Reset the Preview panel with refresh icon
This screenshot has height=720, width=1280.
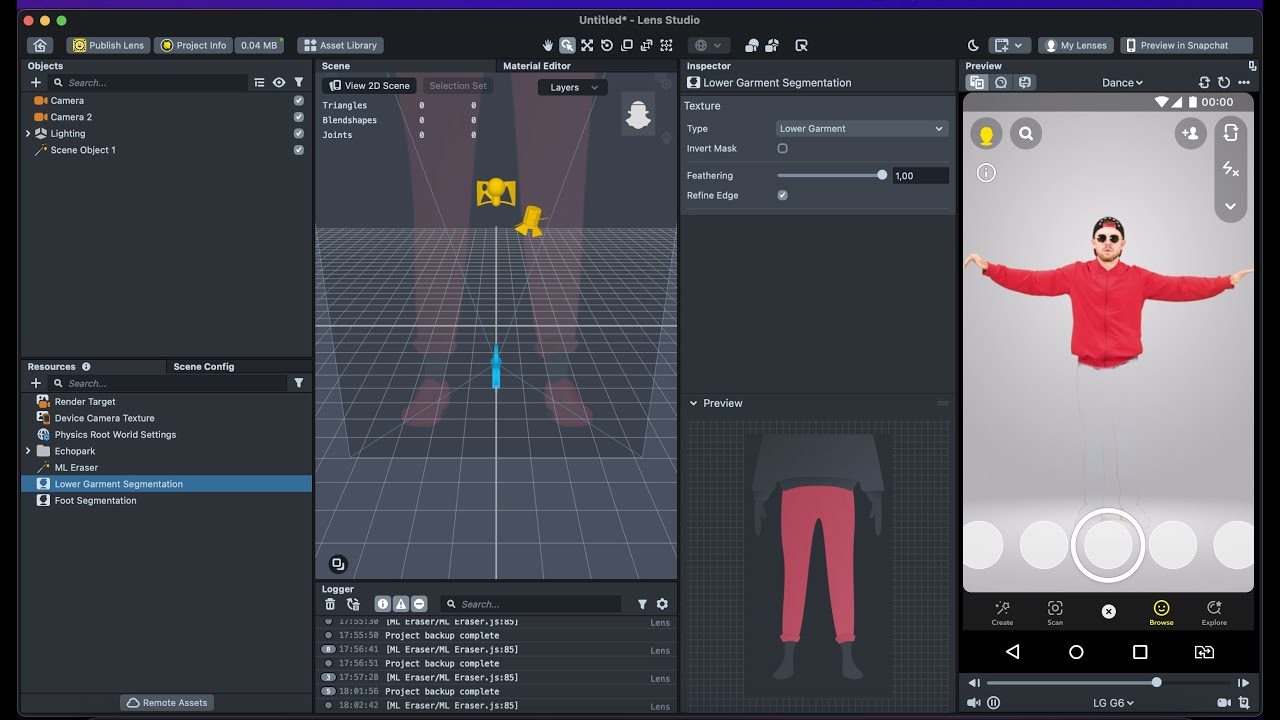pos(1224,83)
